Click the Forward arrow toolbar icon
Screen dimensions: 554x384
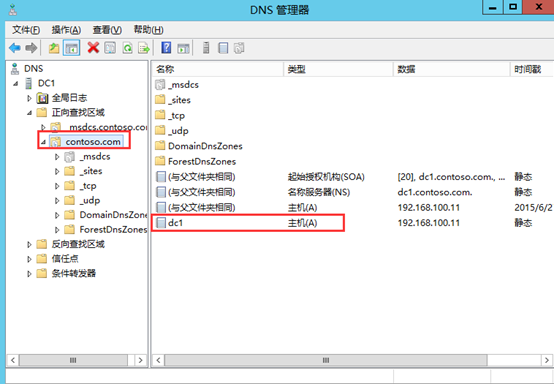tap(31, 48)
